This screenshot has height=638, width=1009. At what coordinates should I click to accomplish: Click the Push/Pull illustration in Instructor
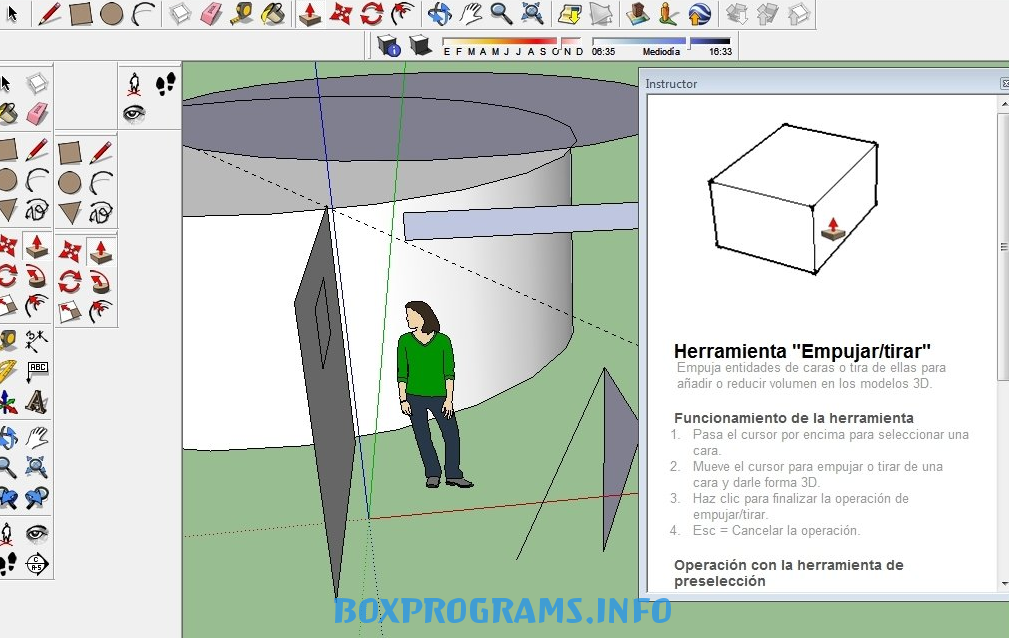click(x=793, y=199)
